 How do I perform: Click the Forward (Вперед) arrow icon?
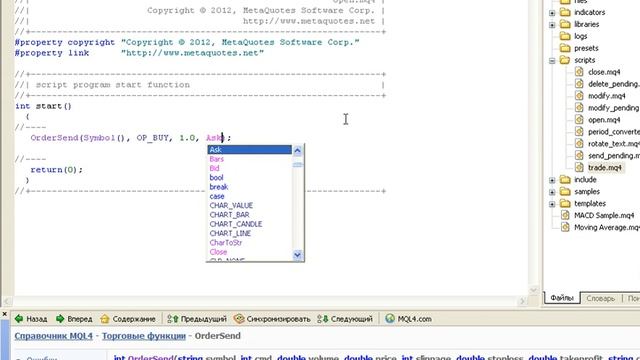pos(60,319)
